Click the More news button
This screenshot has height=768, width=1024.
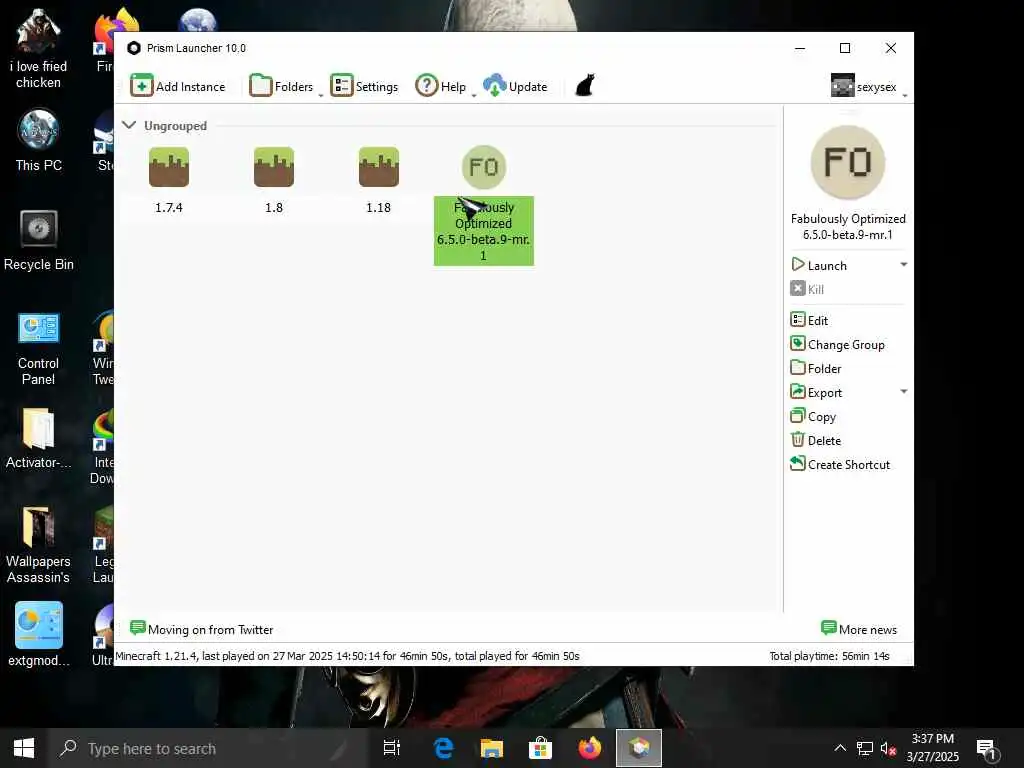pos(859,629)
